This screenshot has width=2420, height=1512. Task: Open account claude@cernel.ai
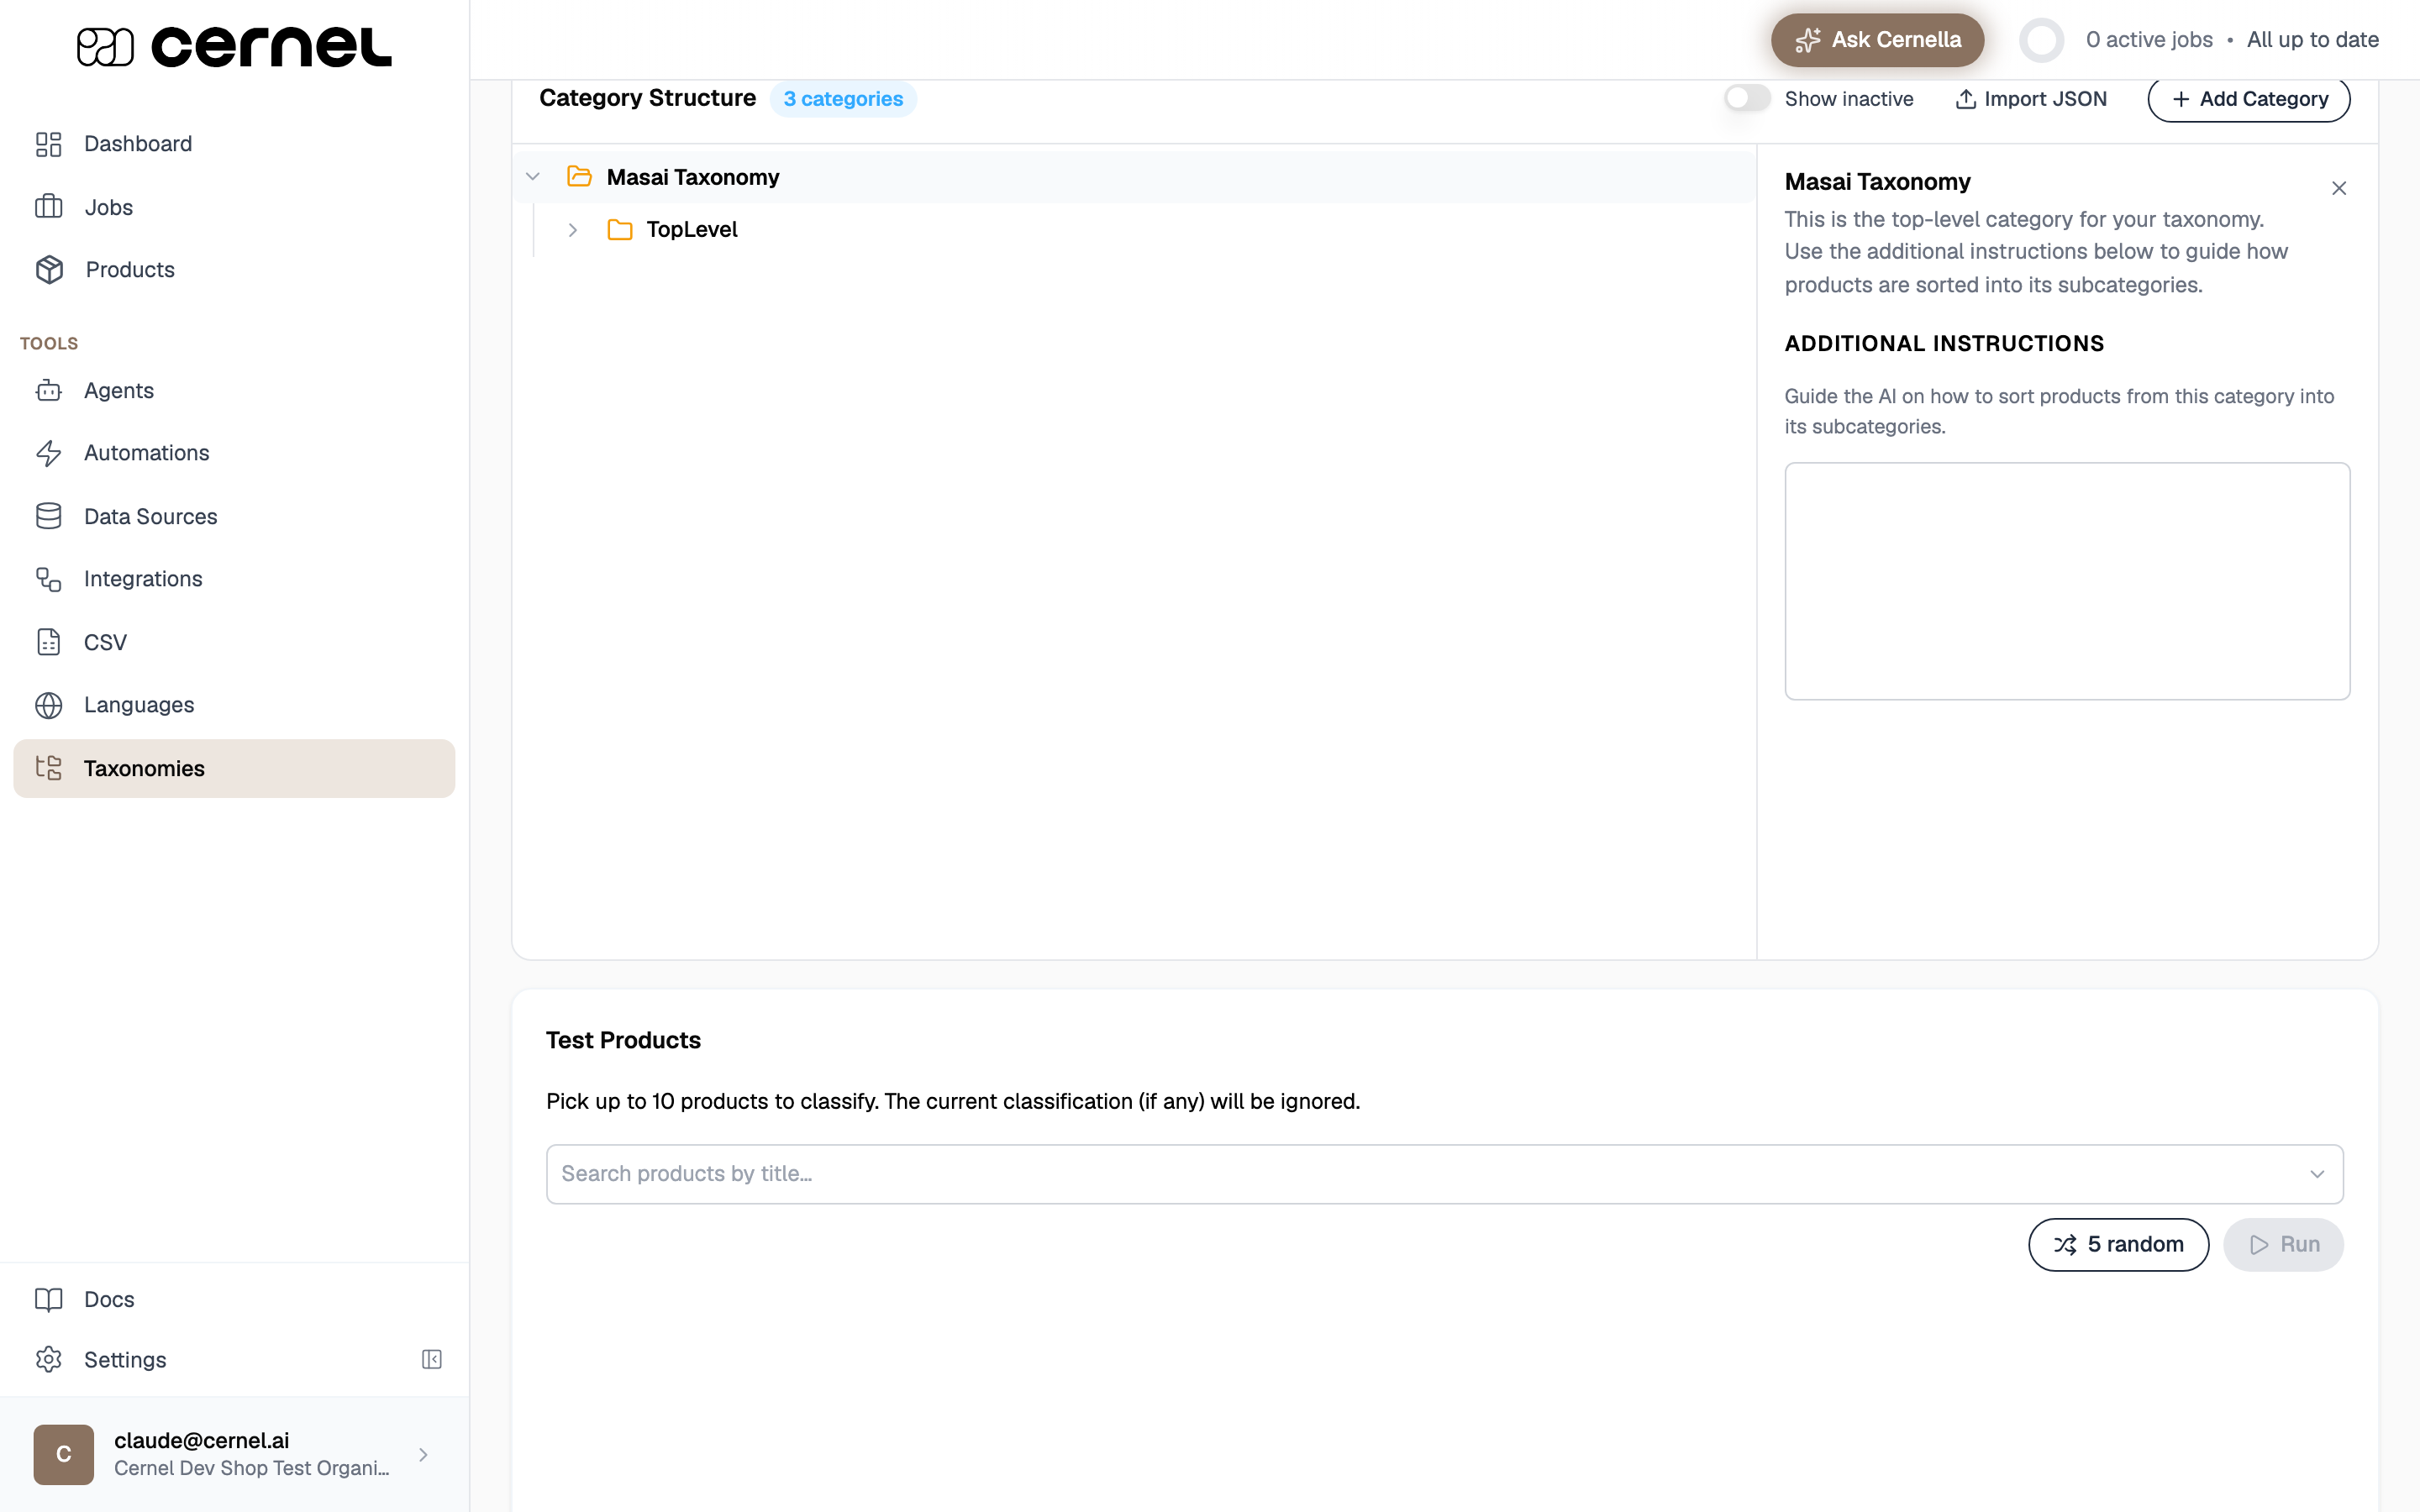(234, 1454)
